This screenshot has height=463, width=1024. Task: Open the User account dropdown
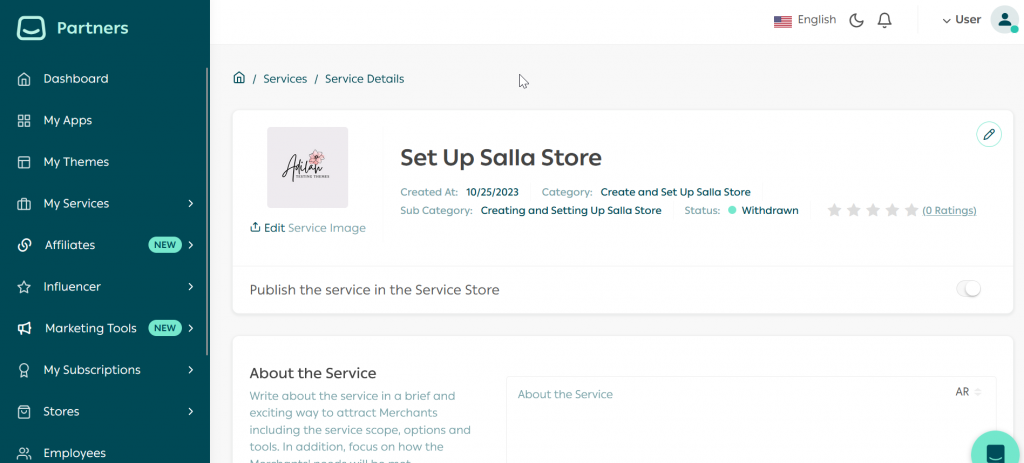(x=962, y=20)
